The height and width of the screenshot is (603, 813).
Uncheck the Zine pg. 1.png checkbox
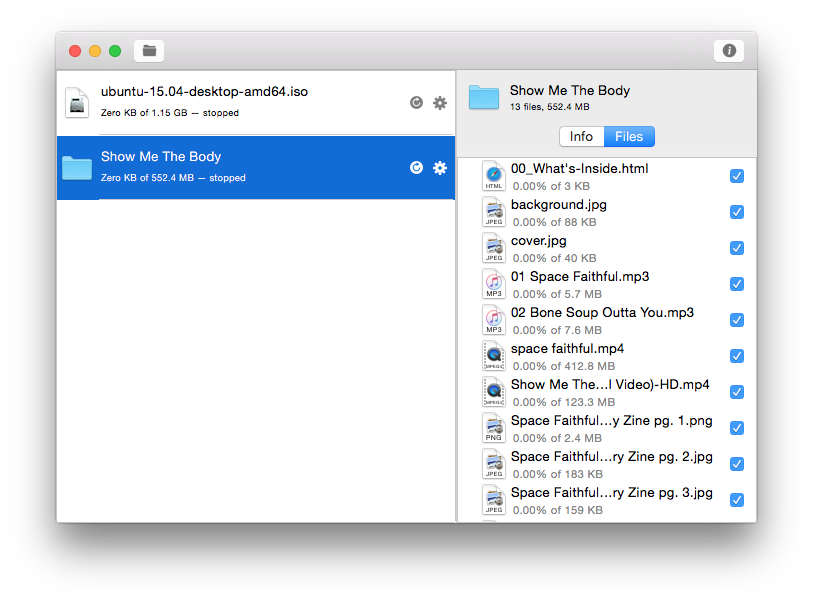[737, 428]
